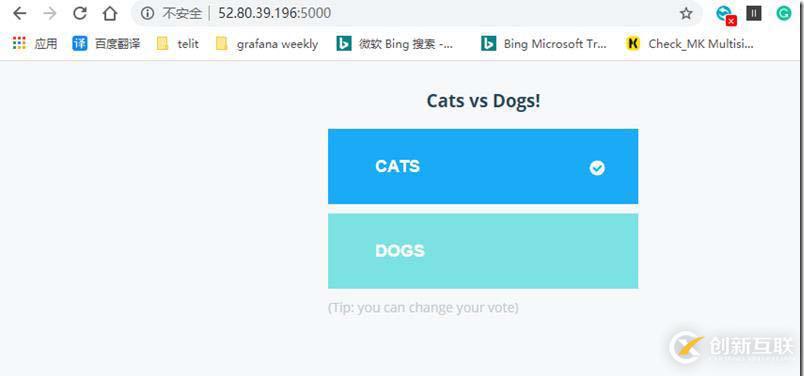Open the telit bookmarks folder

click(x=177, y=44)
